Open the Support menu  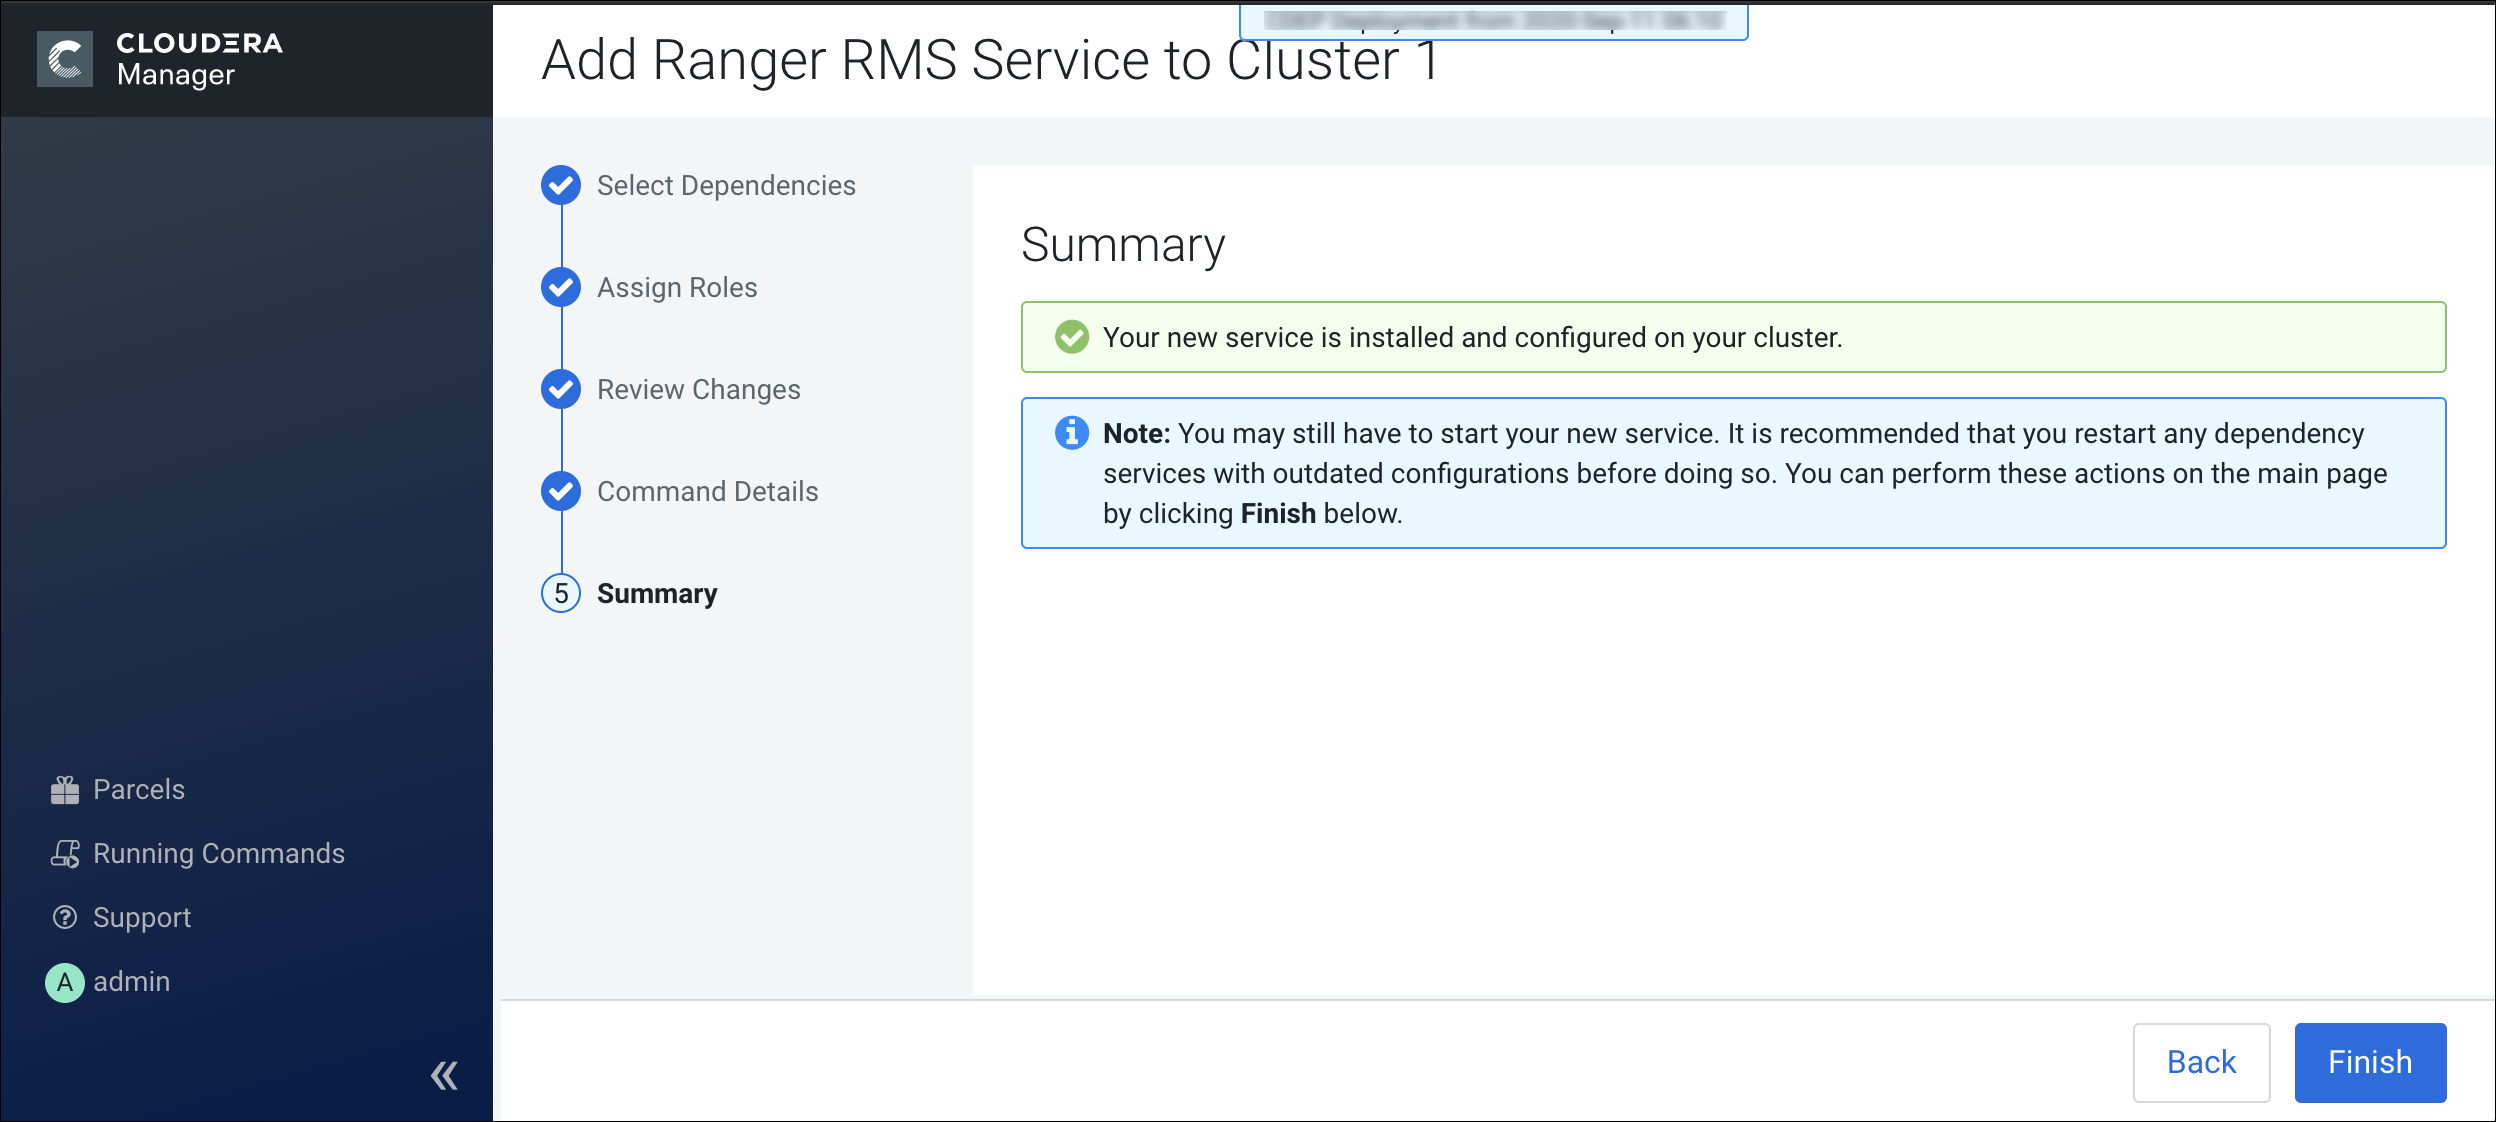[x=142, y=918]
